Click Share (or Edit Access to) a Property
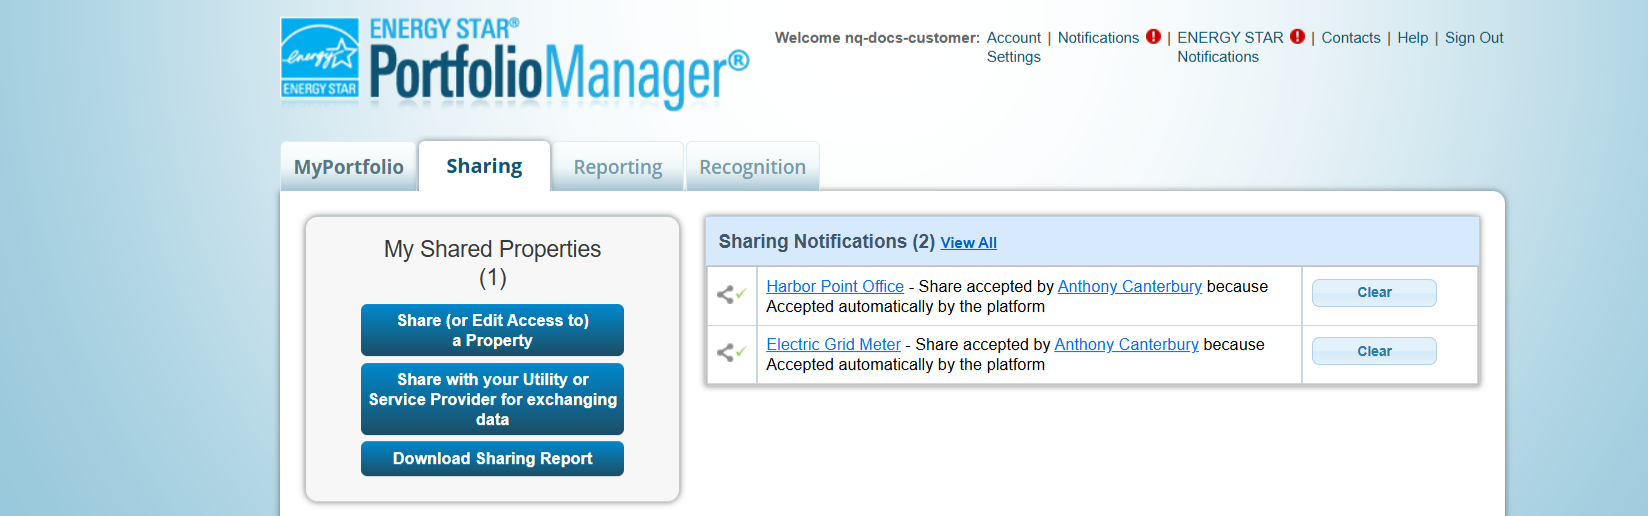The width and height of the screenshot is (1648, 516). coord(492,330)
